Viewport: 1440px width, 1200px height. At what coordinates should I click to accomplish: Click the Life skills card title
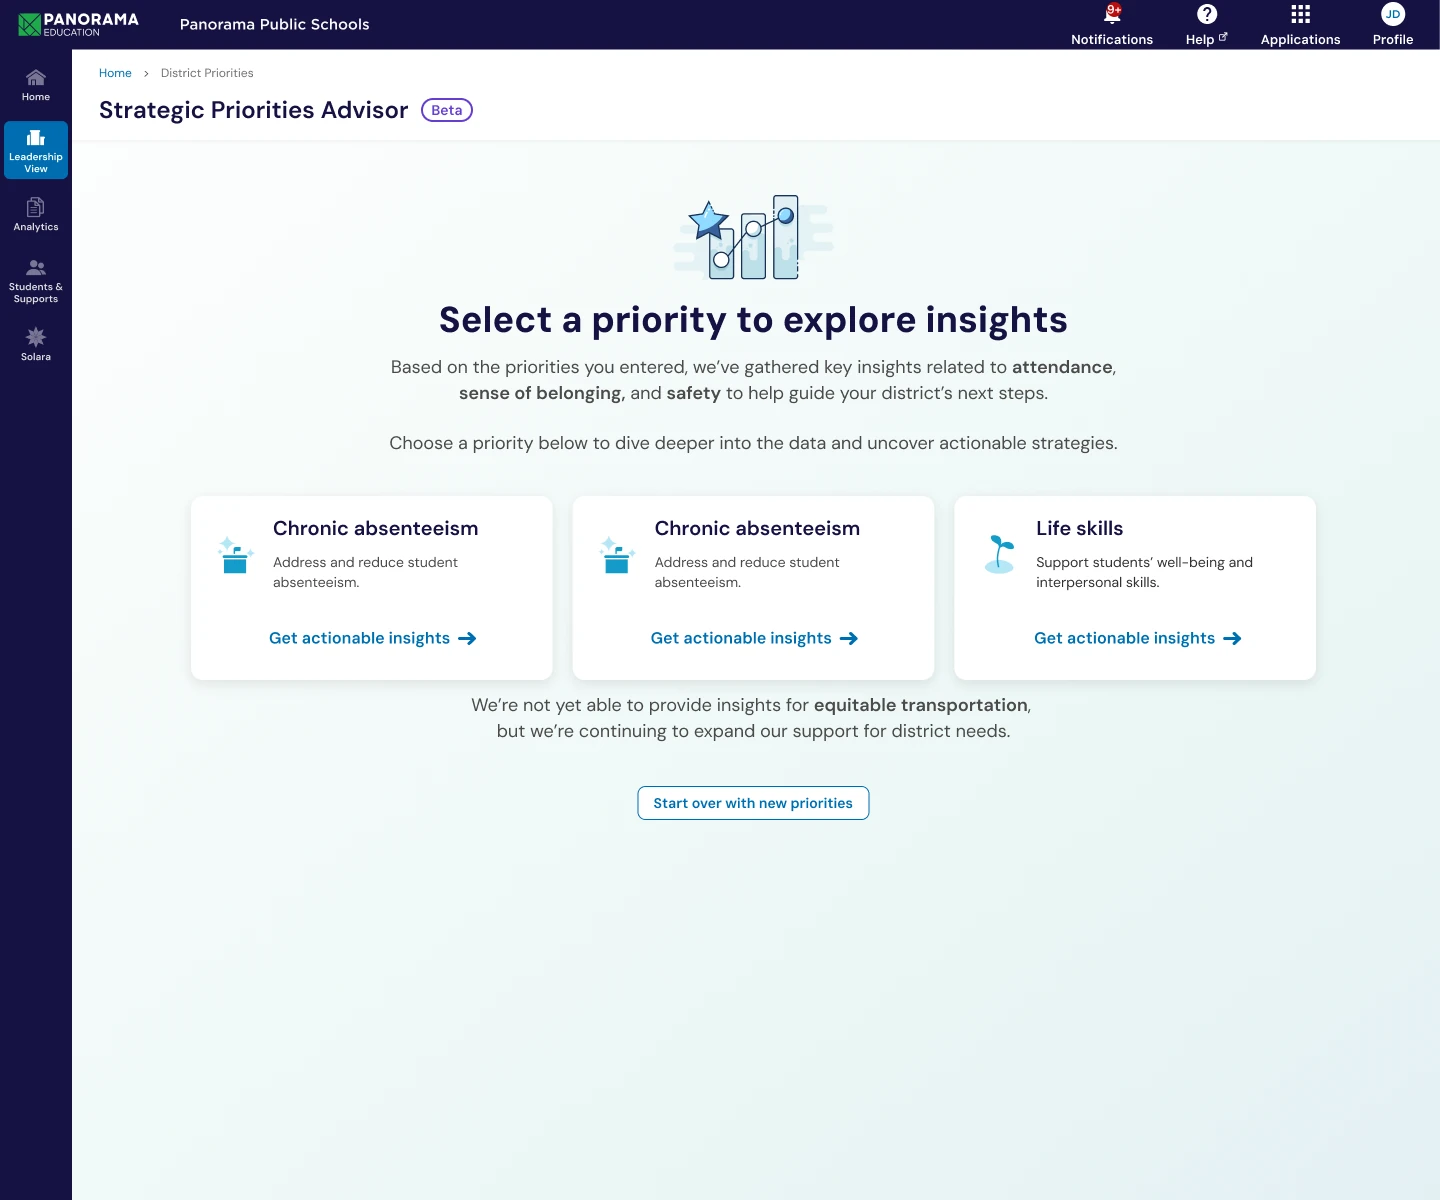[1079, 528]
